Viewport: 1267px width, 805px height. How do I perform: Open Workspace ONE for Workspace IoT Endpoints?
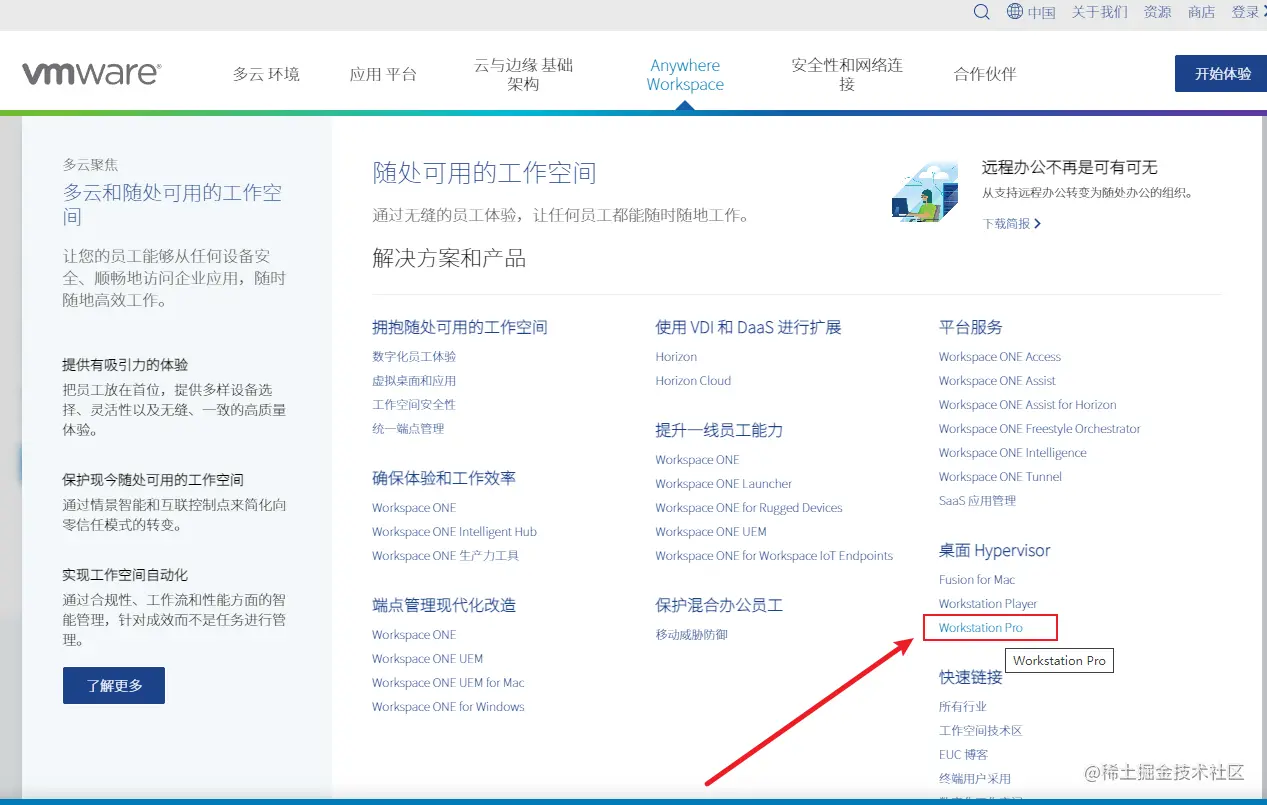tap(774, 556)
